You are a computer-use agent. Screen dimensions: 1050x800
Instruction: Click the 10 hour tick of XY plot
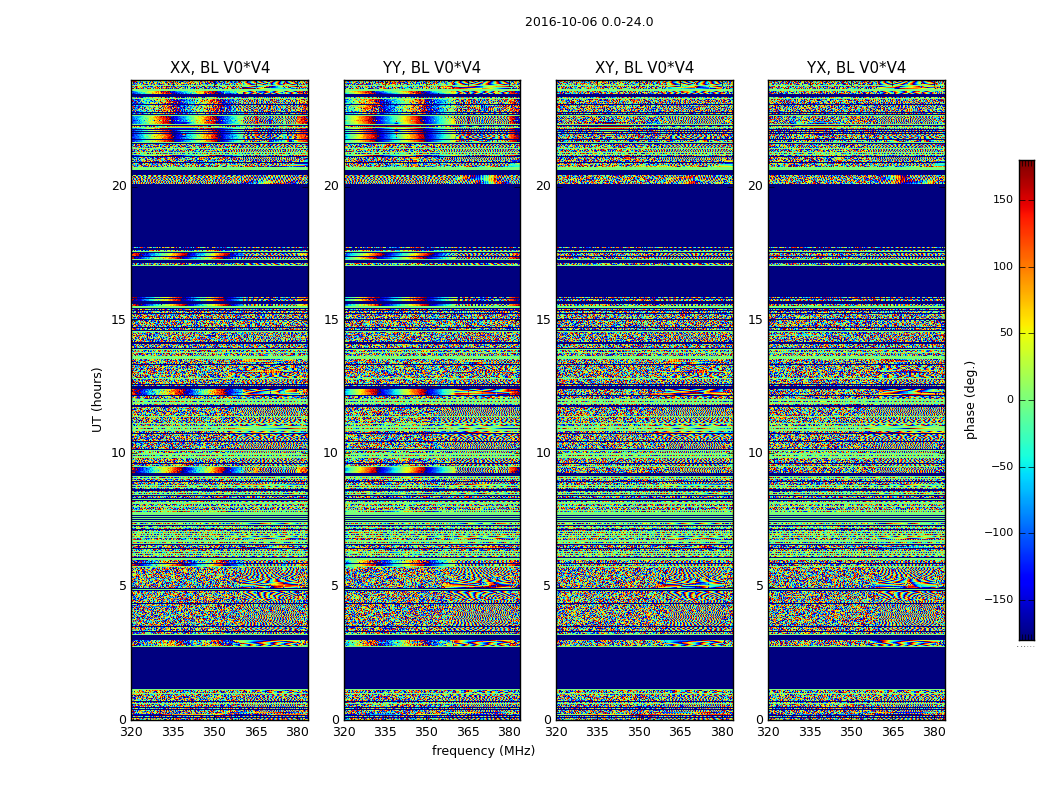pyautogui.click(x=544, y=453)
